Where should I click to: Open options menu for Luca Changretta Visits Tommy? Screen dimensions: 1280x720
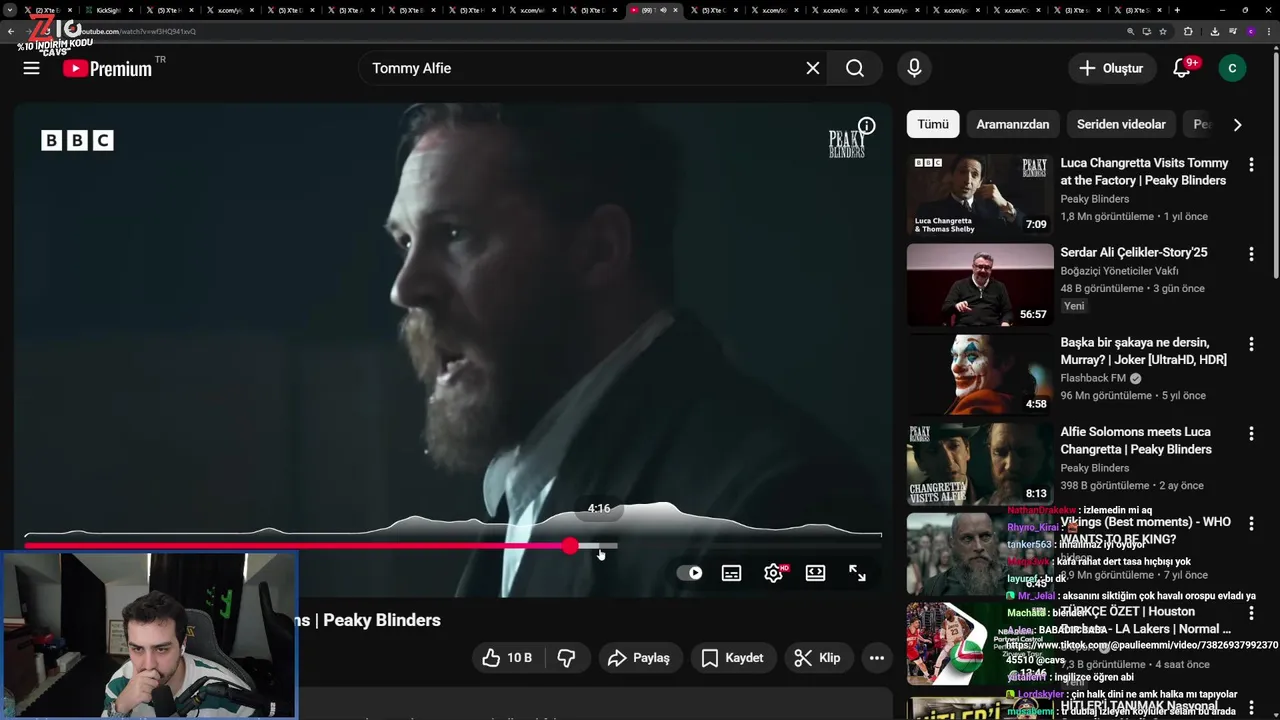[1251, 164]
